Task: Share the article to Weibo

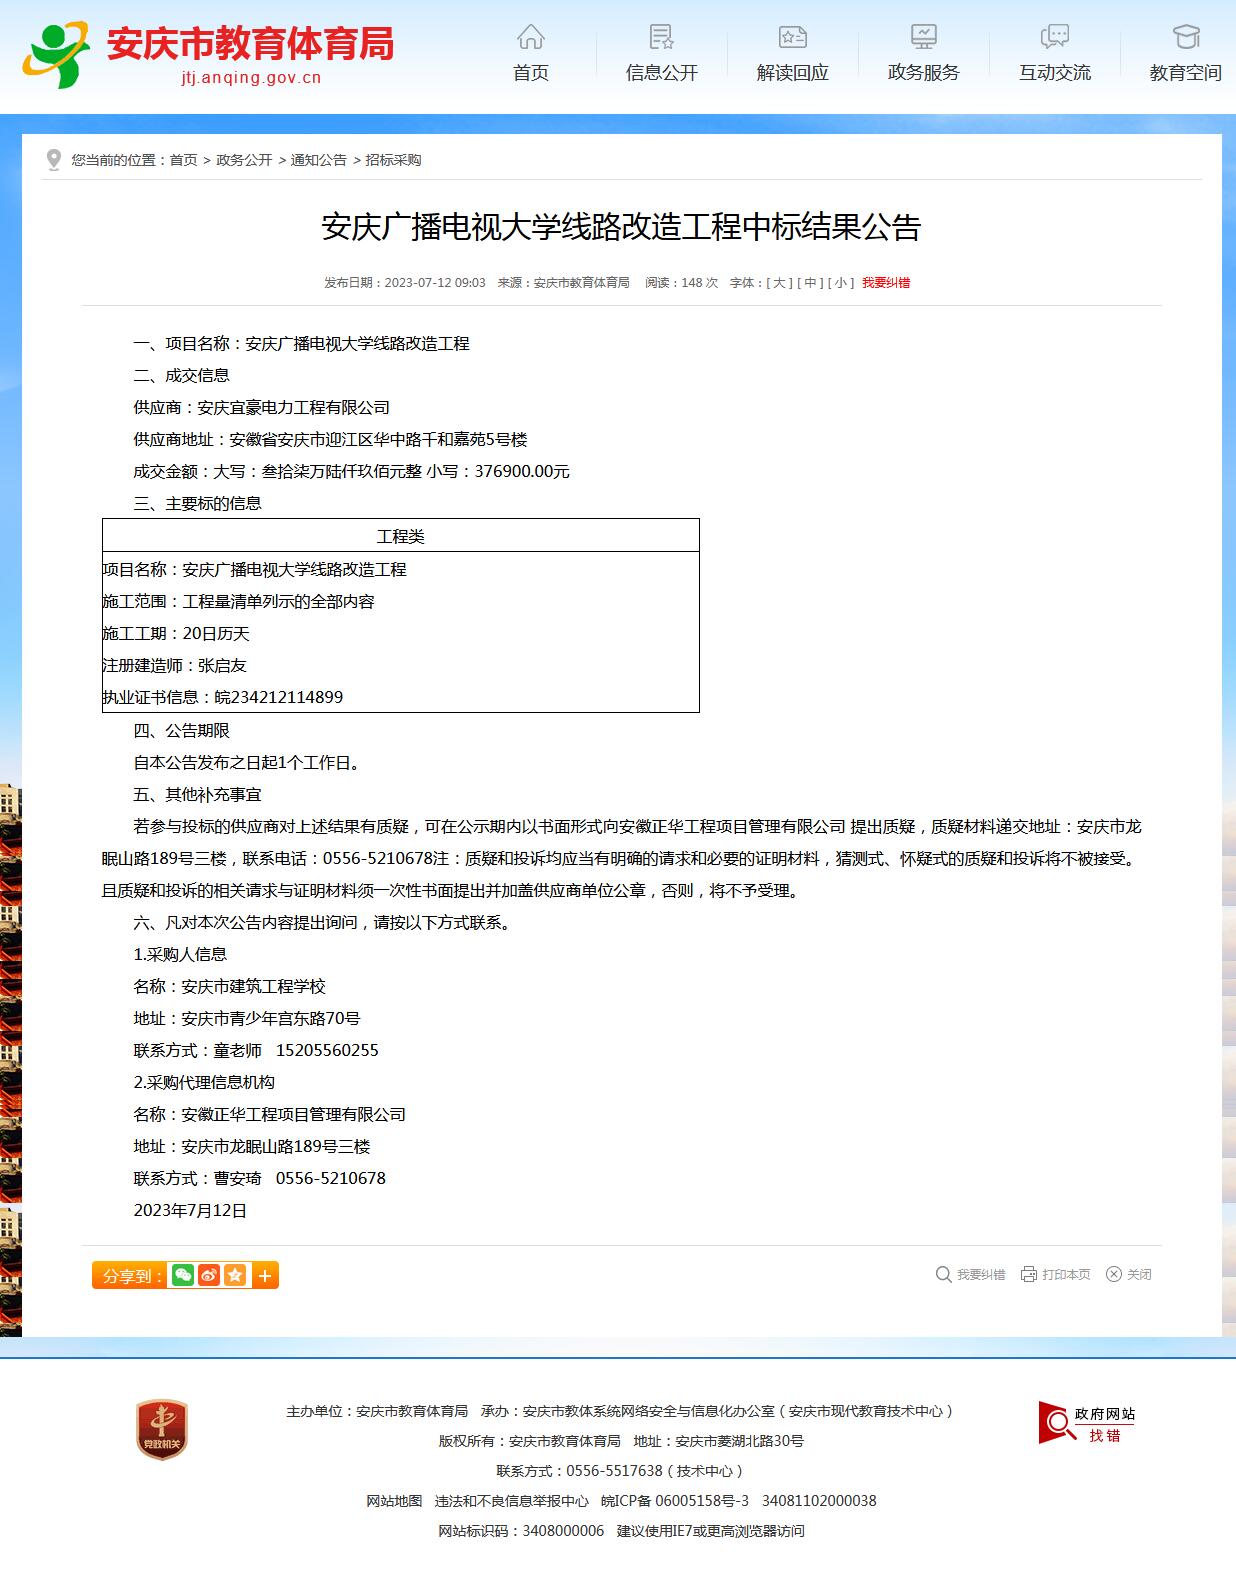Action: click(209, 1275)
